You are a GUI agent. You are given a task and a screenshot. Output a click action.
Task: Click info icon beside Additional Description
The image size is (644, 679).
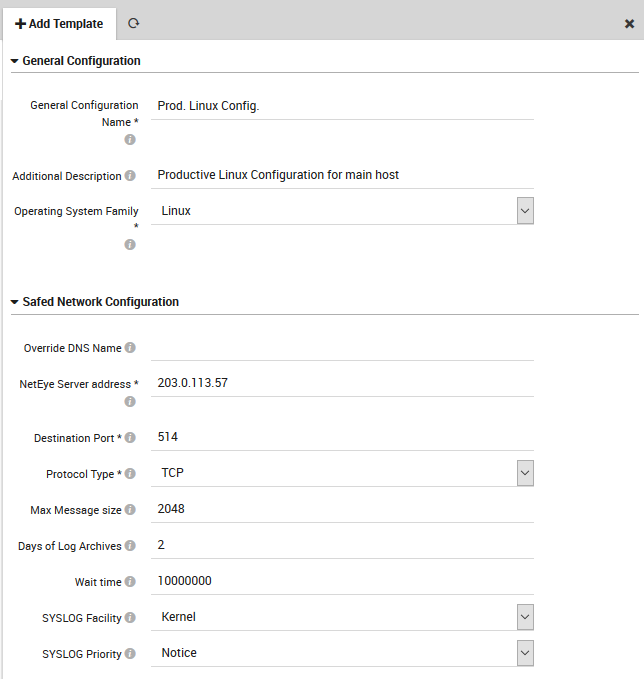[130, 176]
